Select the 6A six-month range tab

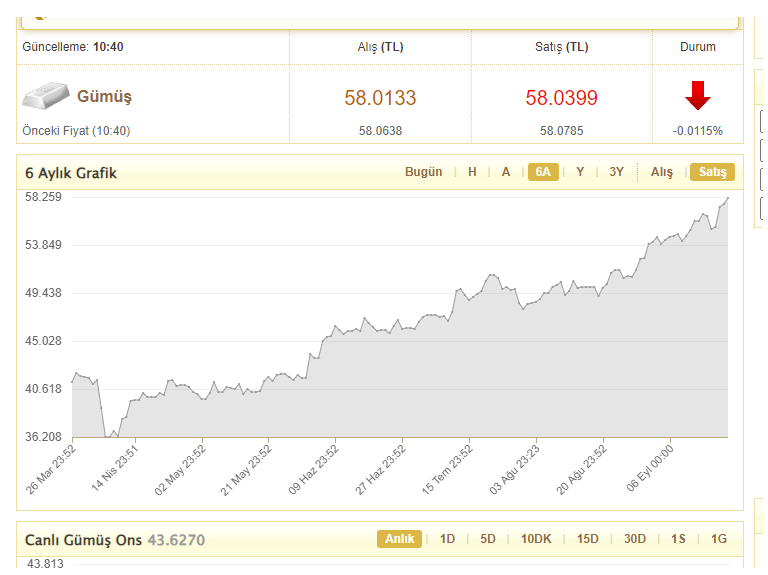543,172
